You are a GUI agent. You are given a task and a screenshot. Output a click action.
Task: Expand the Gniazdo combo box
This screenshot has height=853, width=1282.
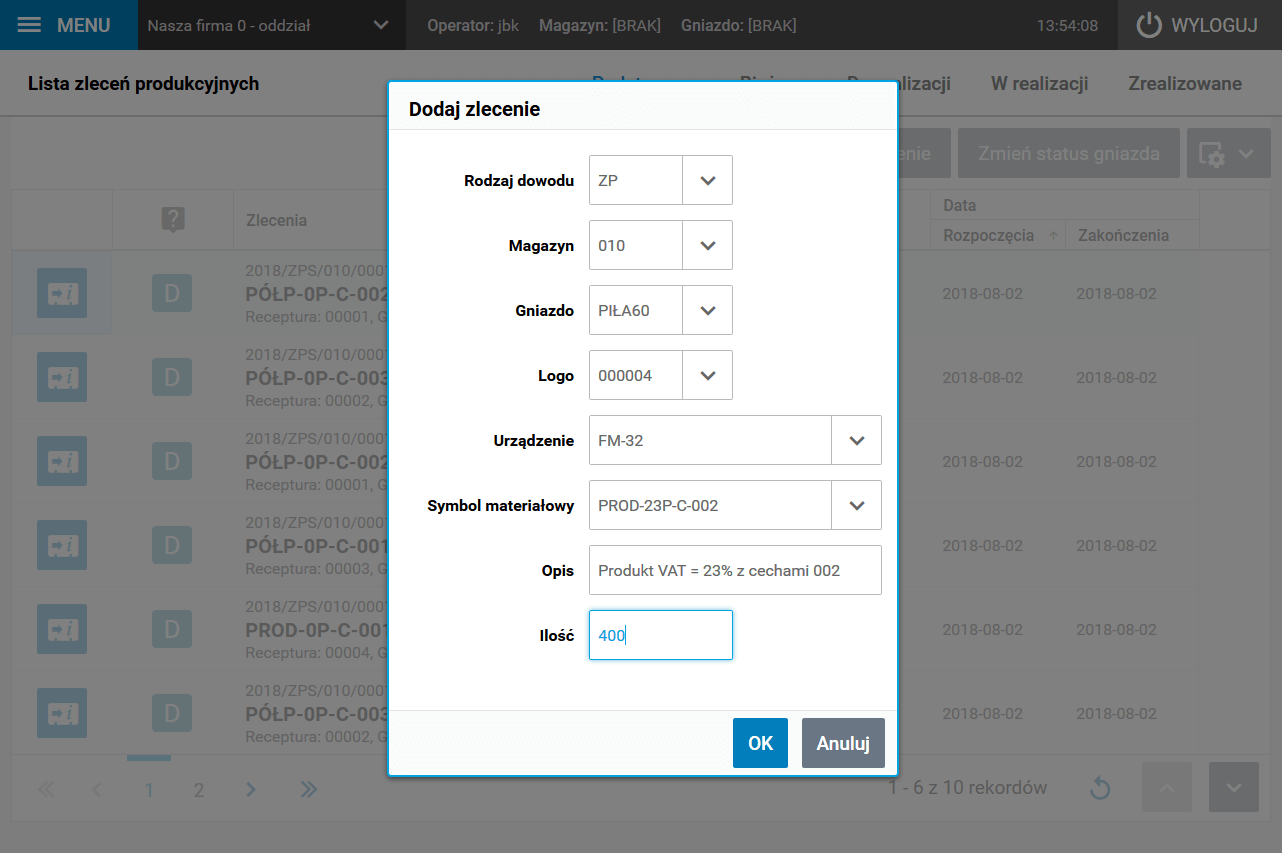click(x=708, y=311)
